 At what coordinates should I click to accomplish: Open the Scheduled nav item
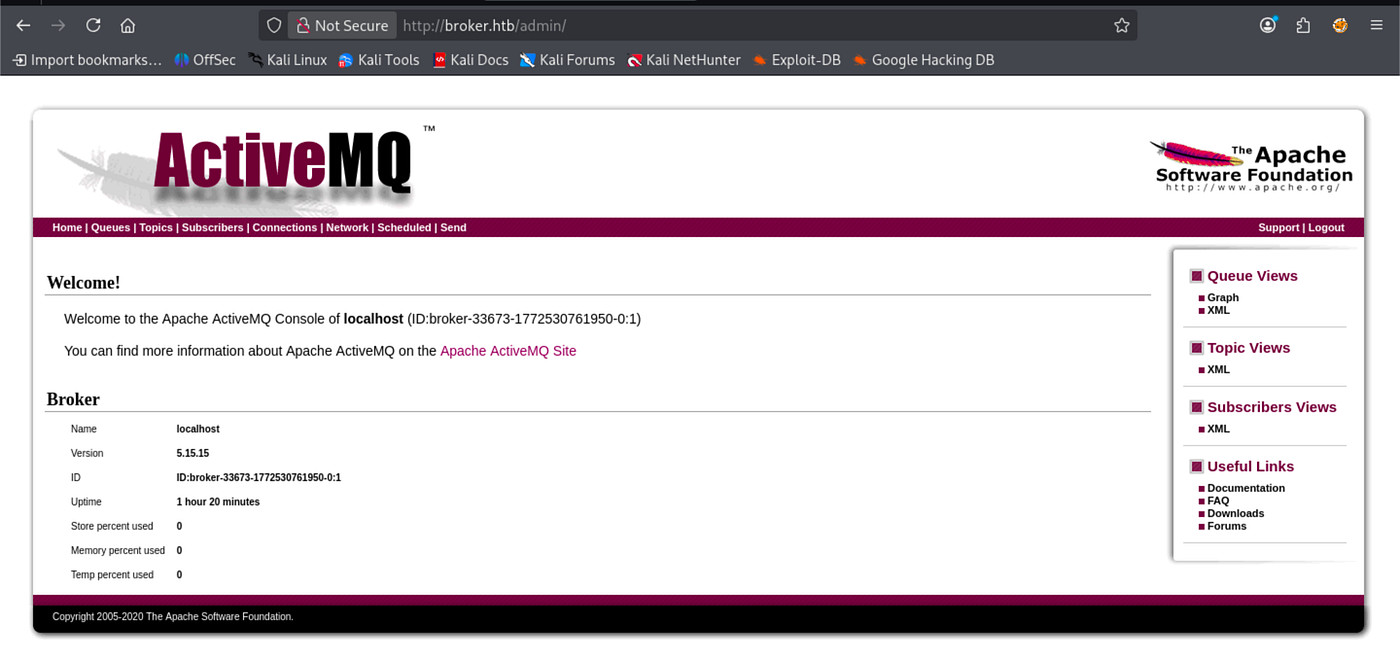(x=404, y=228)
